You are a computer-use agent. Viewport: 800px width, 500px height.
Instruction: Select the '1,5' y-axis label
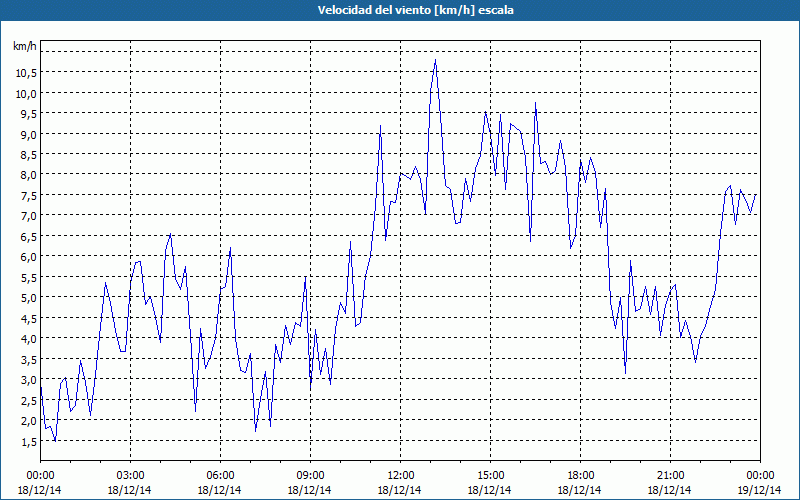[x=29, y=441]
